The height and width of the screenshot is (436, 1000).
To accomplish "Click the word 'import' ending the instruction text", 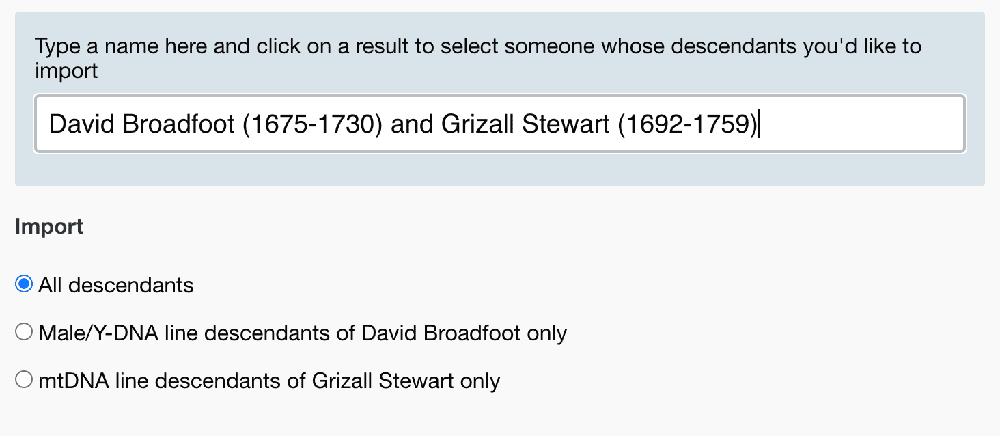I will click(66, 71).
